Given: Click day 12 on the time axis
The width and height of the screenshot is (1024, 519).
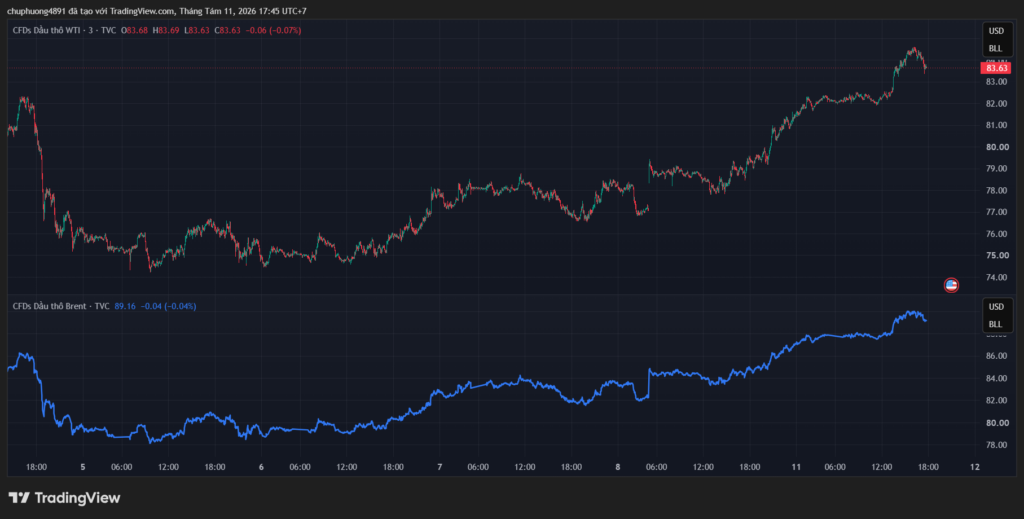Looking at the screenshot, I should pos(975,467).
